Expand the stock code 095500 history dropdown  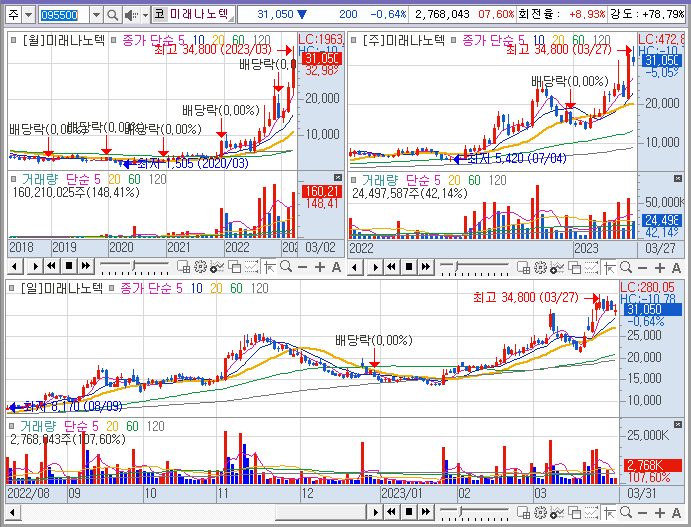(x=97, y=15)
